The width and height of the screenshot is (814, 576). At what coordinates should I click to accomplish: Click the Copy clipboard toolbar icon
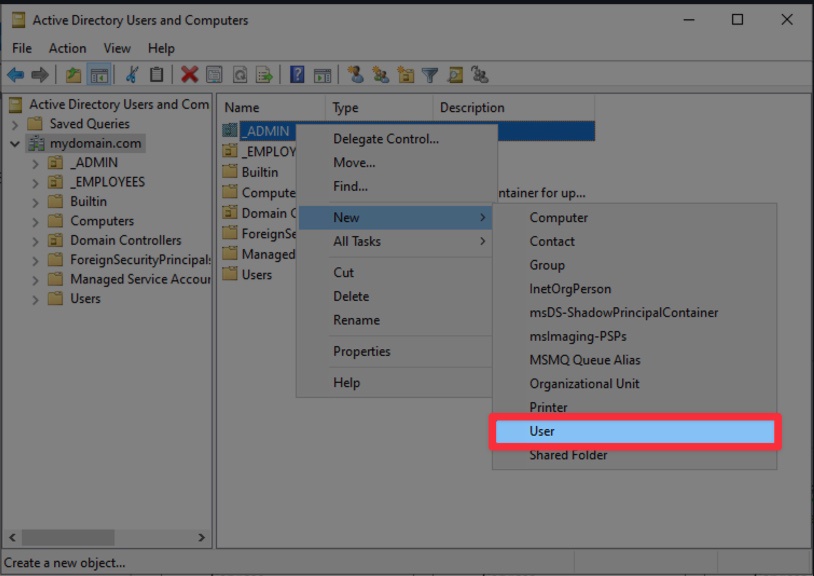click(156, 75)
